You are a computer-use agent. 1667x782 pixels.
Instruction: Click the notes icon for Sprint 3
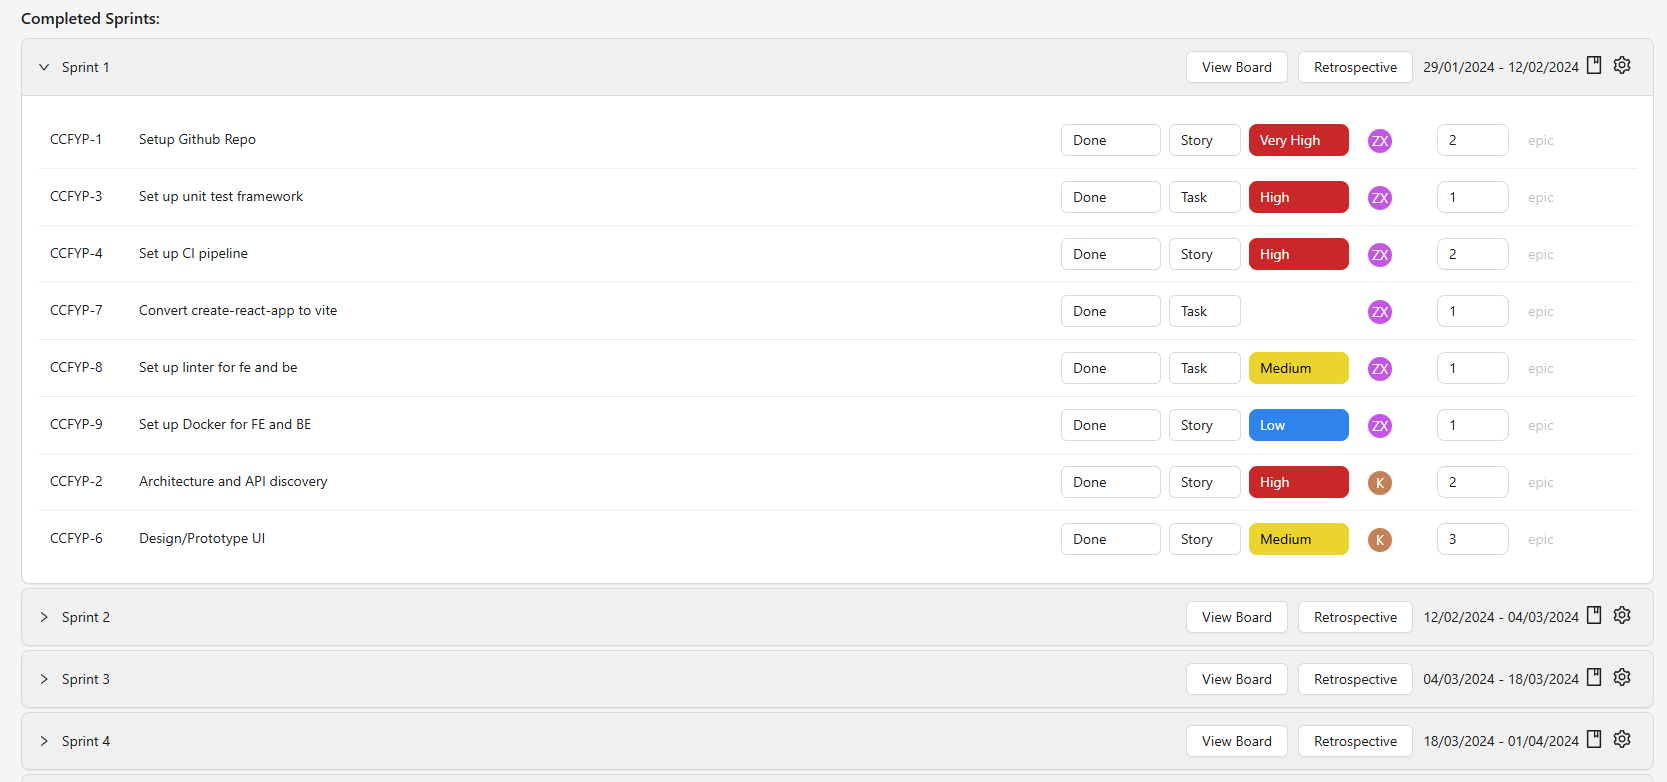pyautogui.click(x=1594, y=678)
